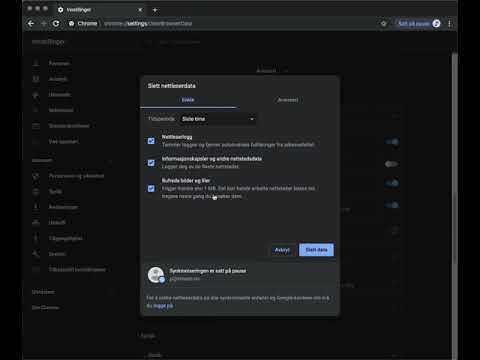Image resolution: width=480 pixels, height=360 pixels.
Task: Click the Slett data button
Action: tap(316, 250)
